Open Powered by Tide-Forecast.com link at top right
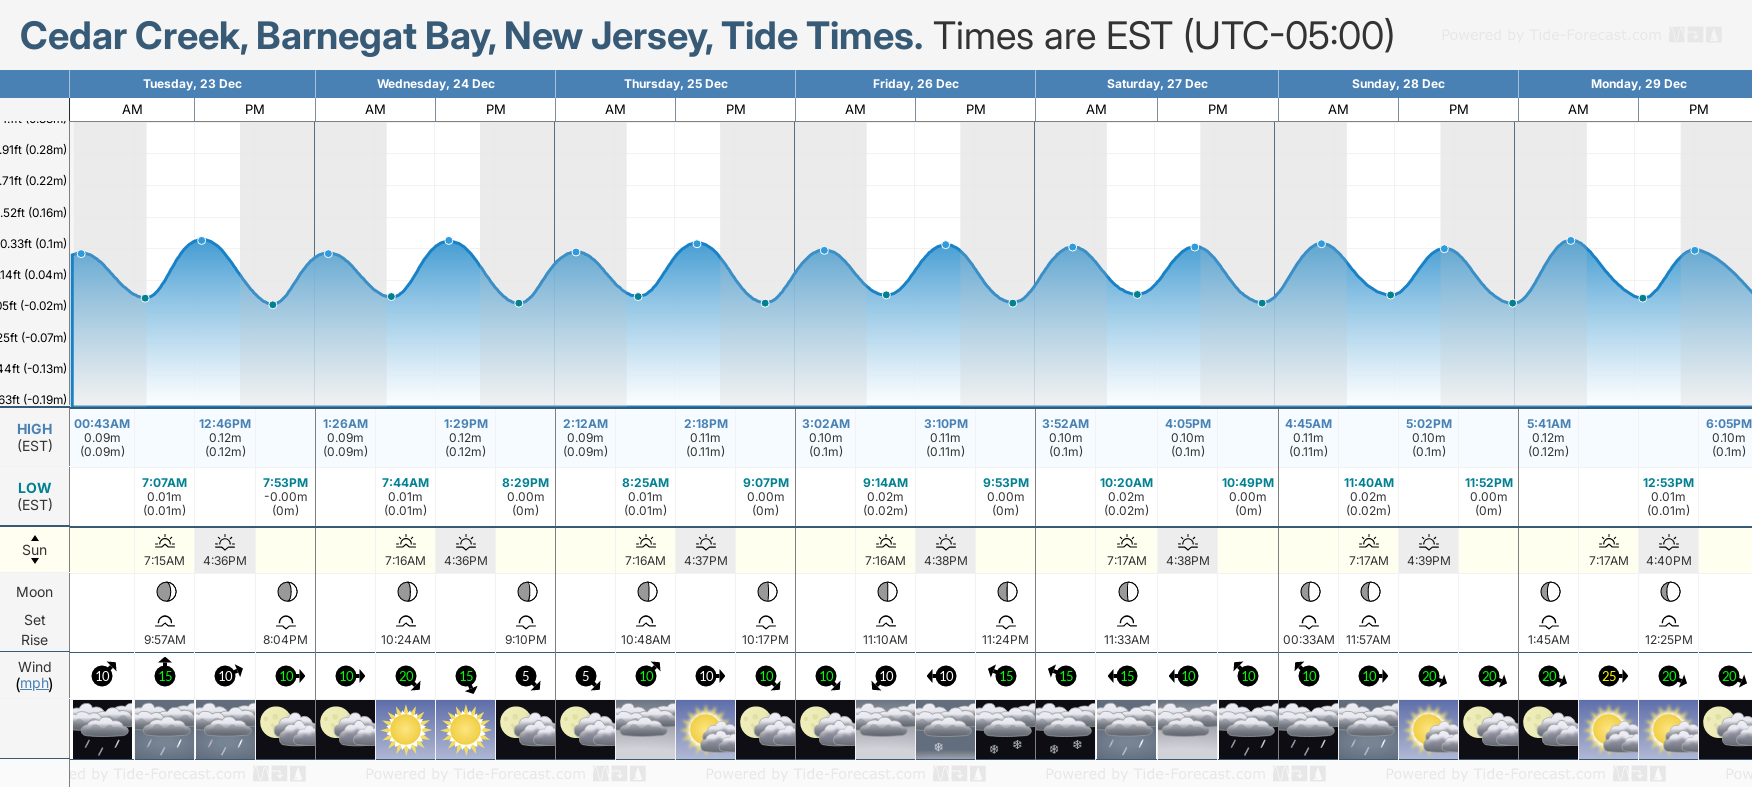 coord(1551,36)
